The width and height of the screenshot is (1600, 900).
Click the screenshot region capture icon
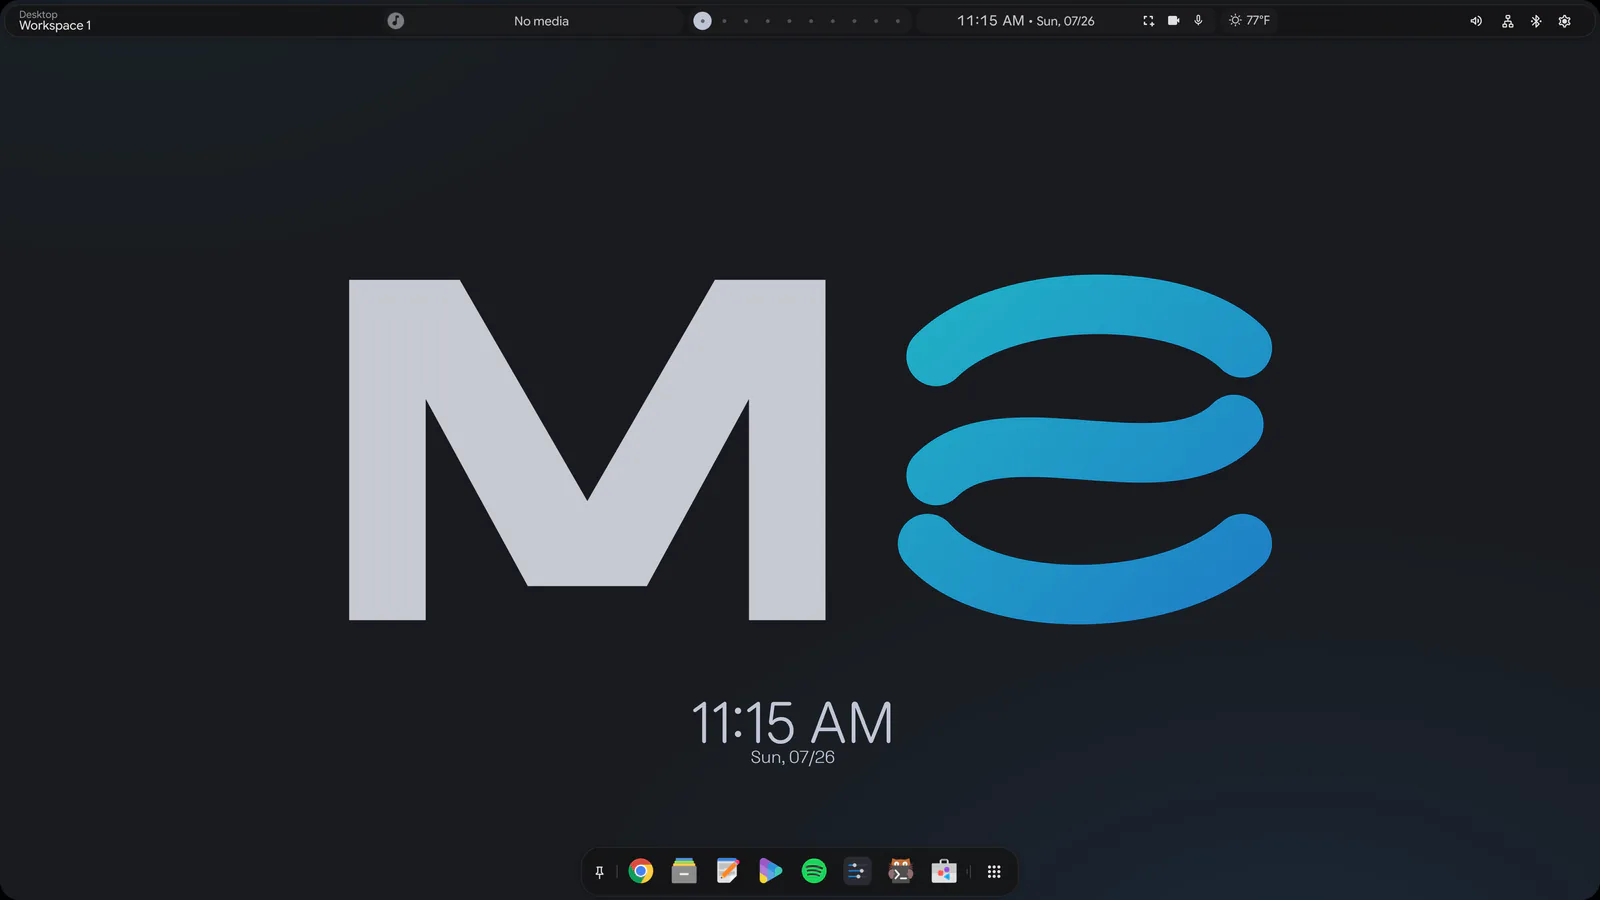1148,21
